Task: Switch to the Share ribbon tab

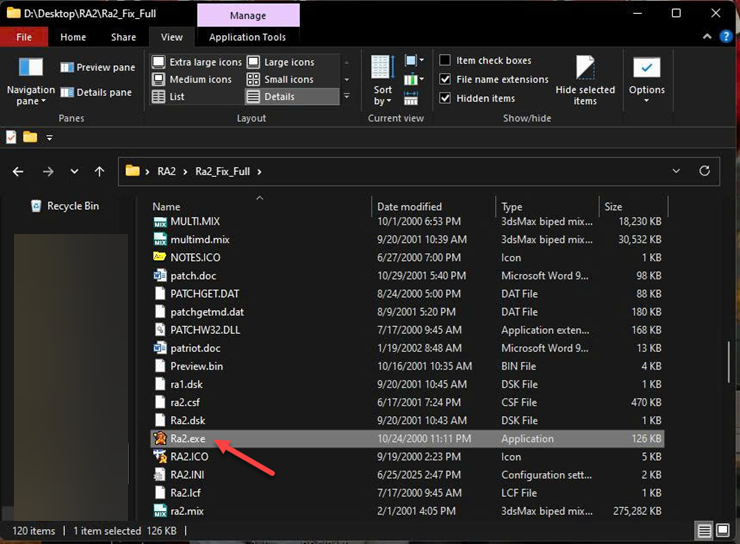Action: point(124,37)
